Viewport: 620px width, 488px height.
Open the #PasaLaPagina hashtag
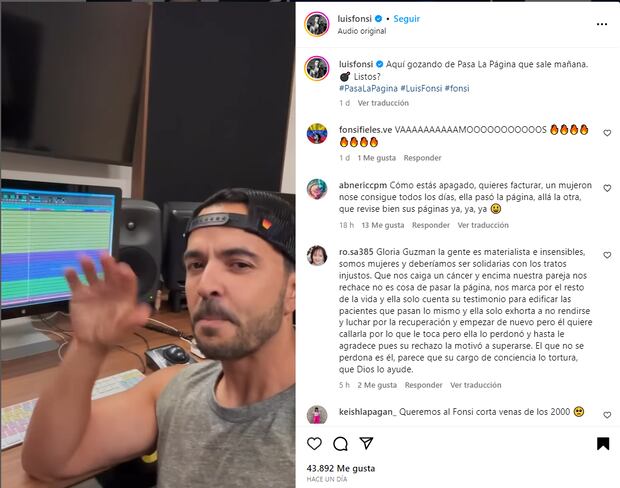[x=368, y=88]
